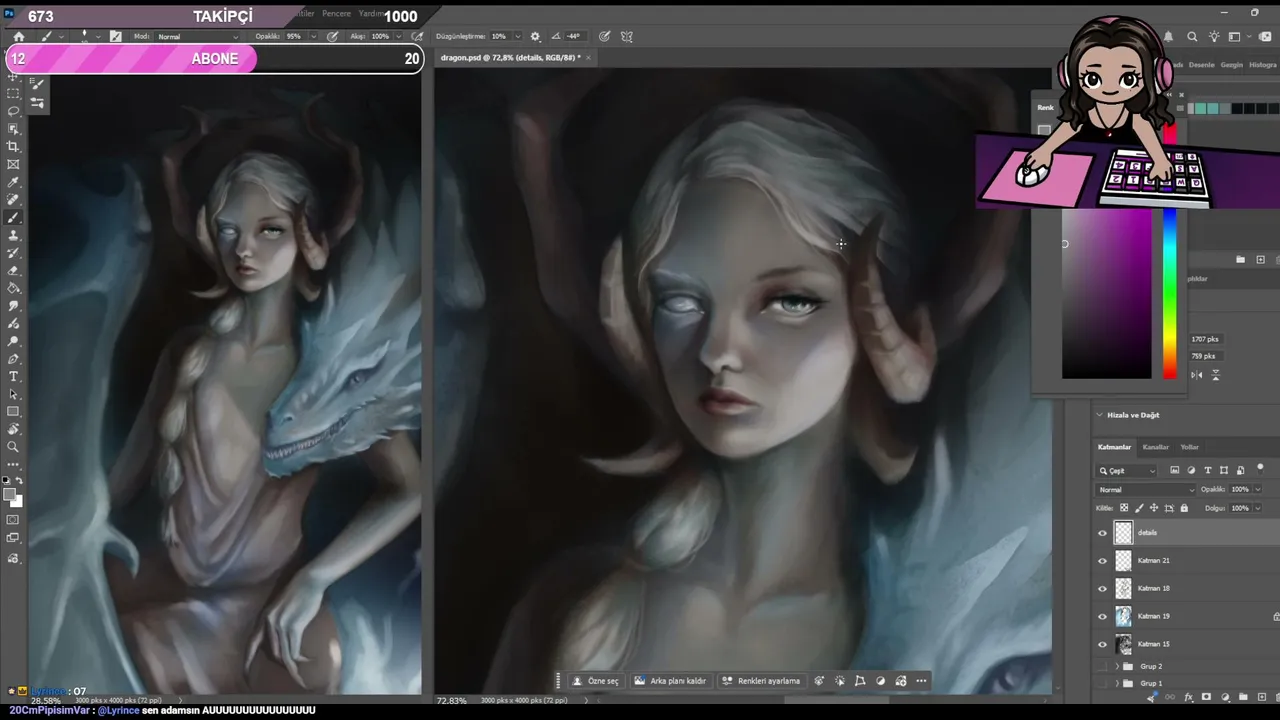Hide the Katman 18 layer
The image size is (1280, 720).
click(1103, 589)
